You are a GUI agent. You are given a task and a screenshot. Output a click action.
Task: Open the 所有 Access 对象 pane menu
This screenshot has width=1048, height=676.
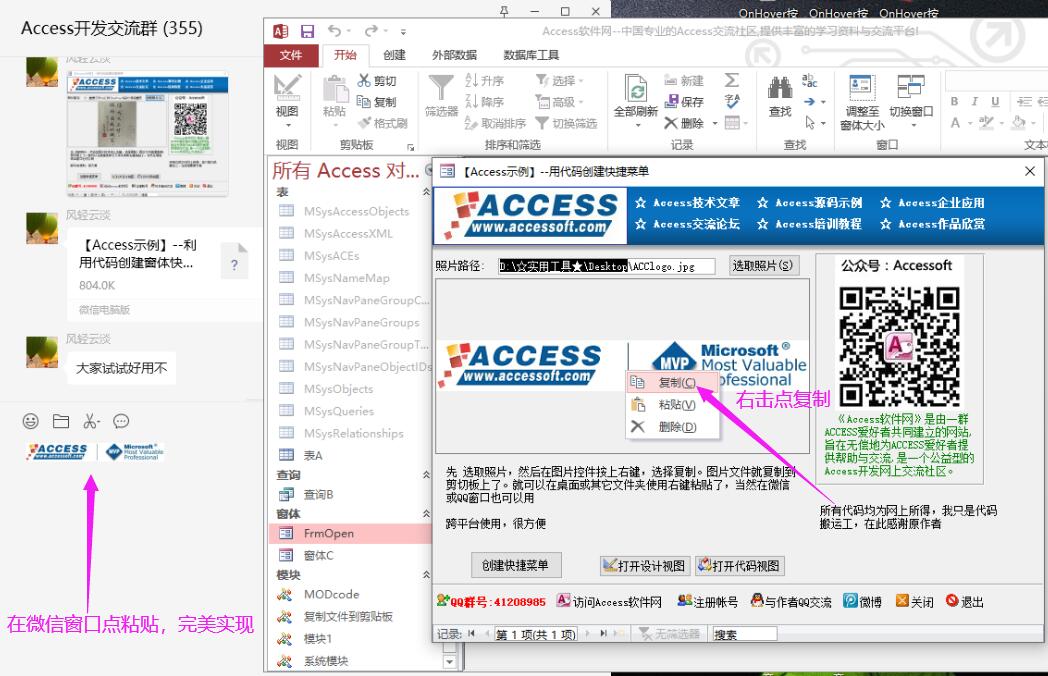click(x=430, y=171)
